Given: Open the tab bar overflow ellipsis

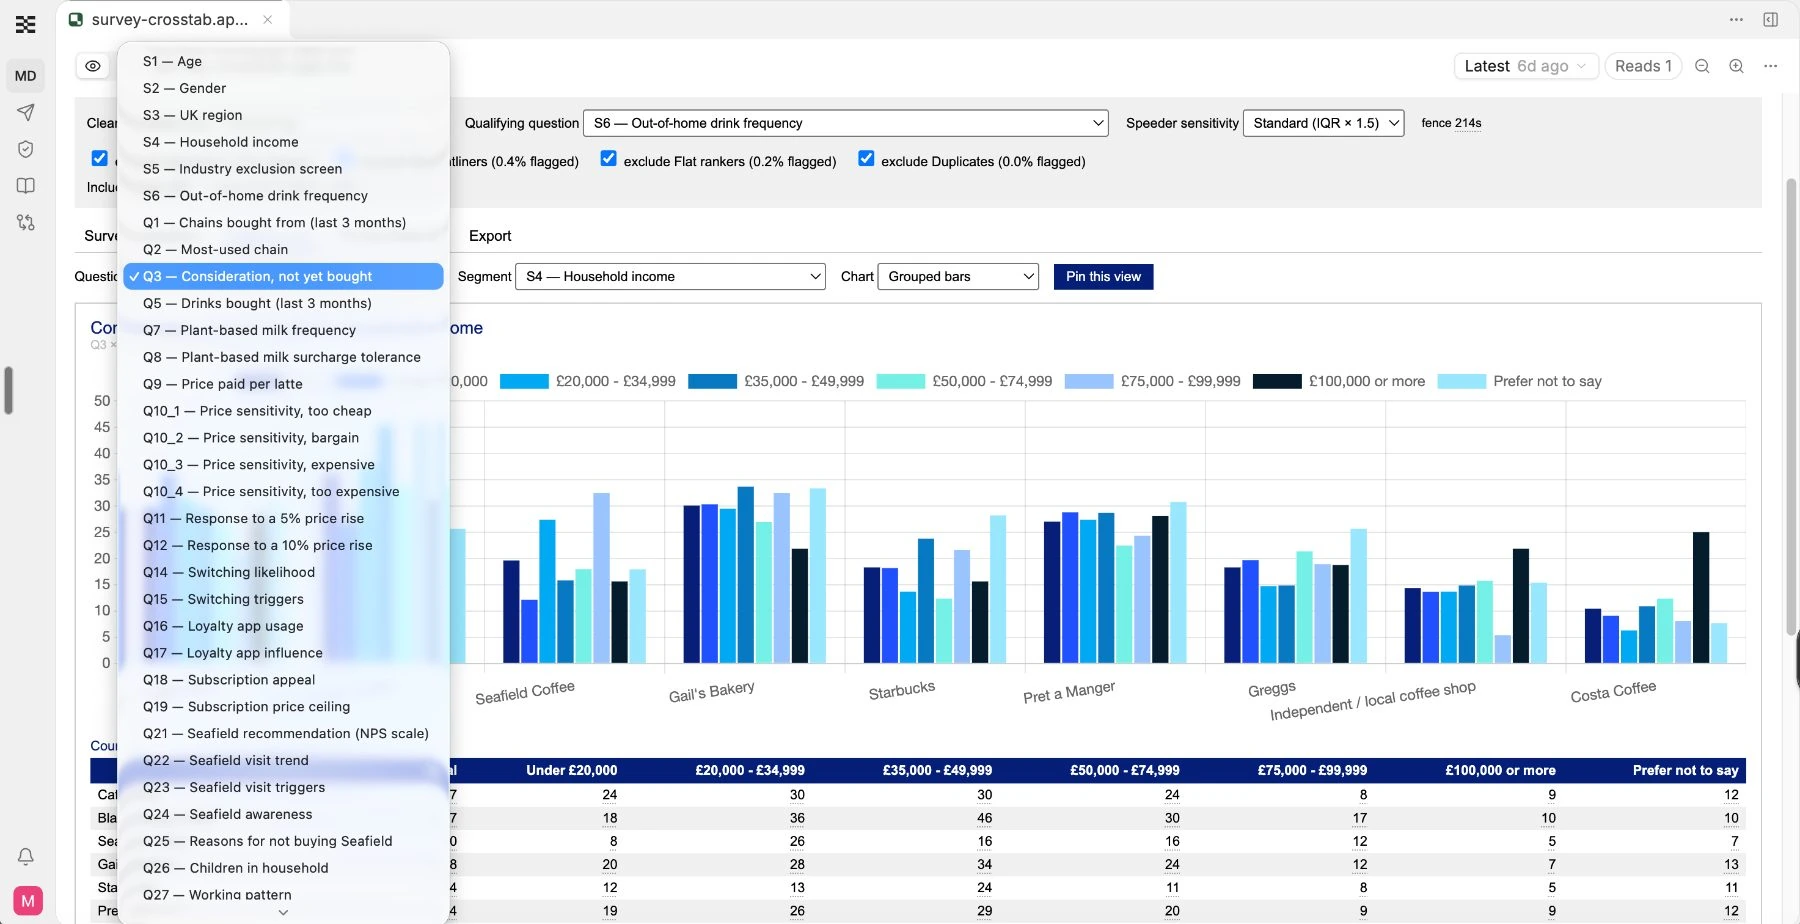Looking at the screenshot, I should [1736, 20].
